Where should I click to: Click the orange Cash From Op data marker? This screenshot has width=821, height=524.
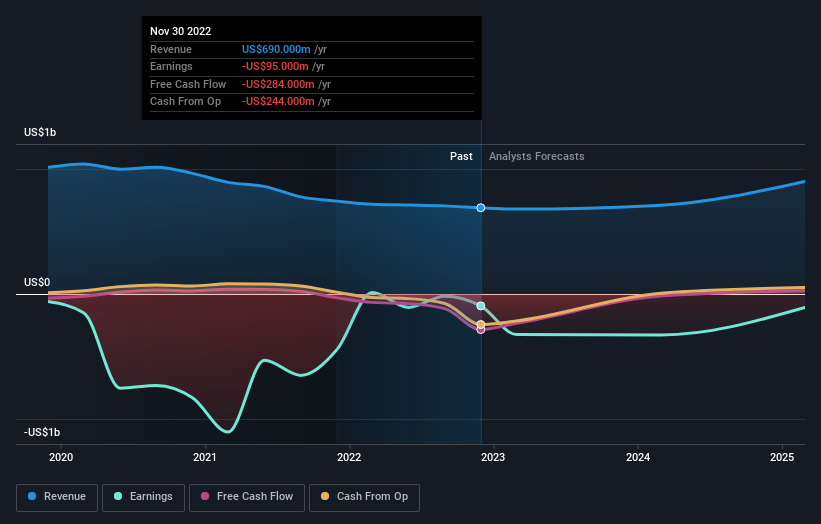pos(481,325)
